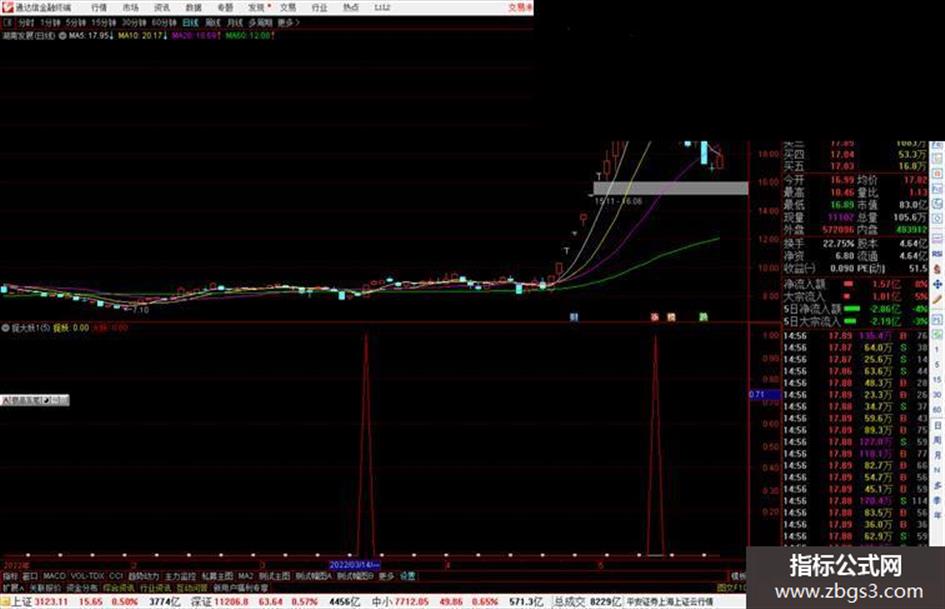Click the small floating toolbar widget at left
The image size is (945, 609).
click(34, 400)
